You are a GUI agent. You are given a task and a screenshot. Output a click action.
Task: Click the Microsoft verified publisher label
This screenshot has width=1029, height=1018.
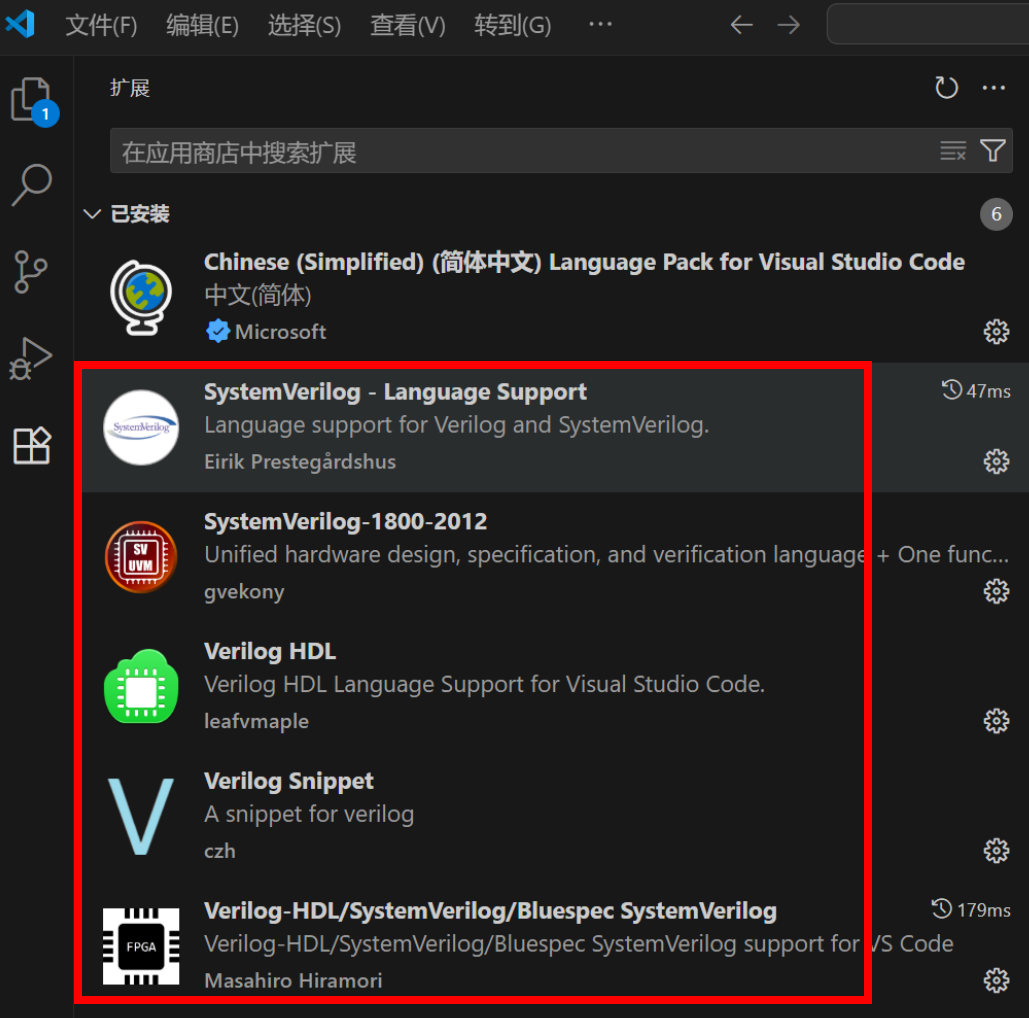coord(280,331)
